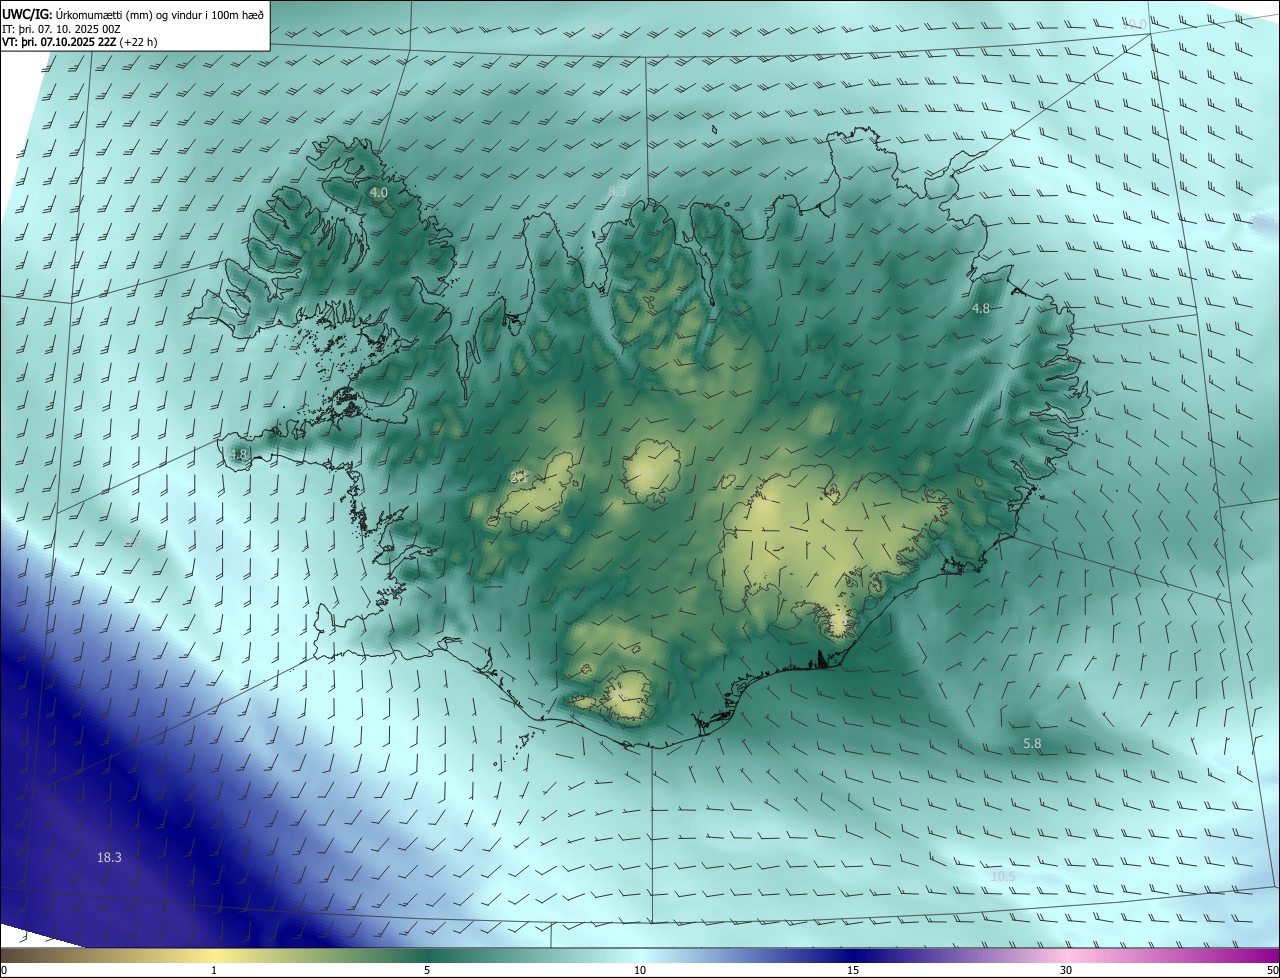Select the '5' tick on the color scale
This screenshot has width=1280, height=978.
point(427,970)
